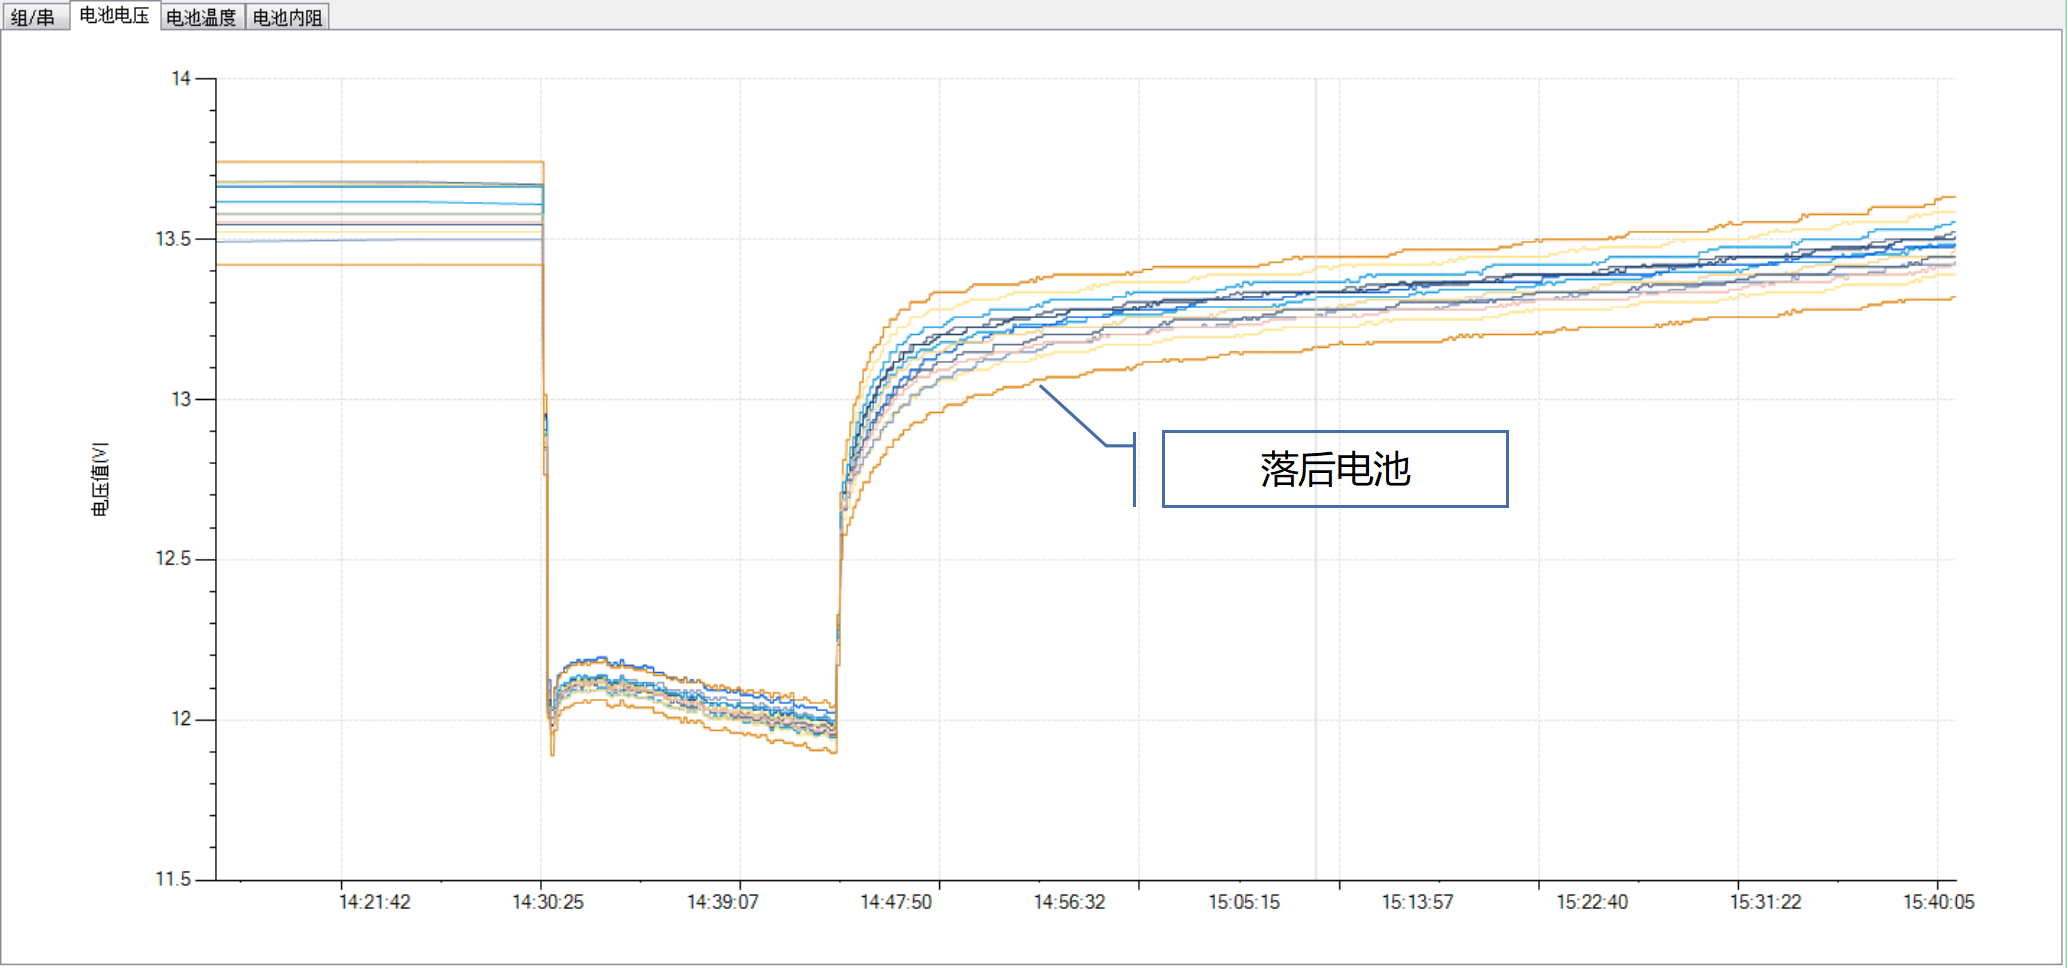Click the 14:21:42 time axis label
This screenshot has width=2068, height=968.
tap(374, 902)
